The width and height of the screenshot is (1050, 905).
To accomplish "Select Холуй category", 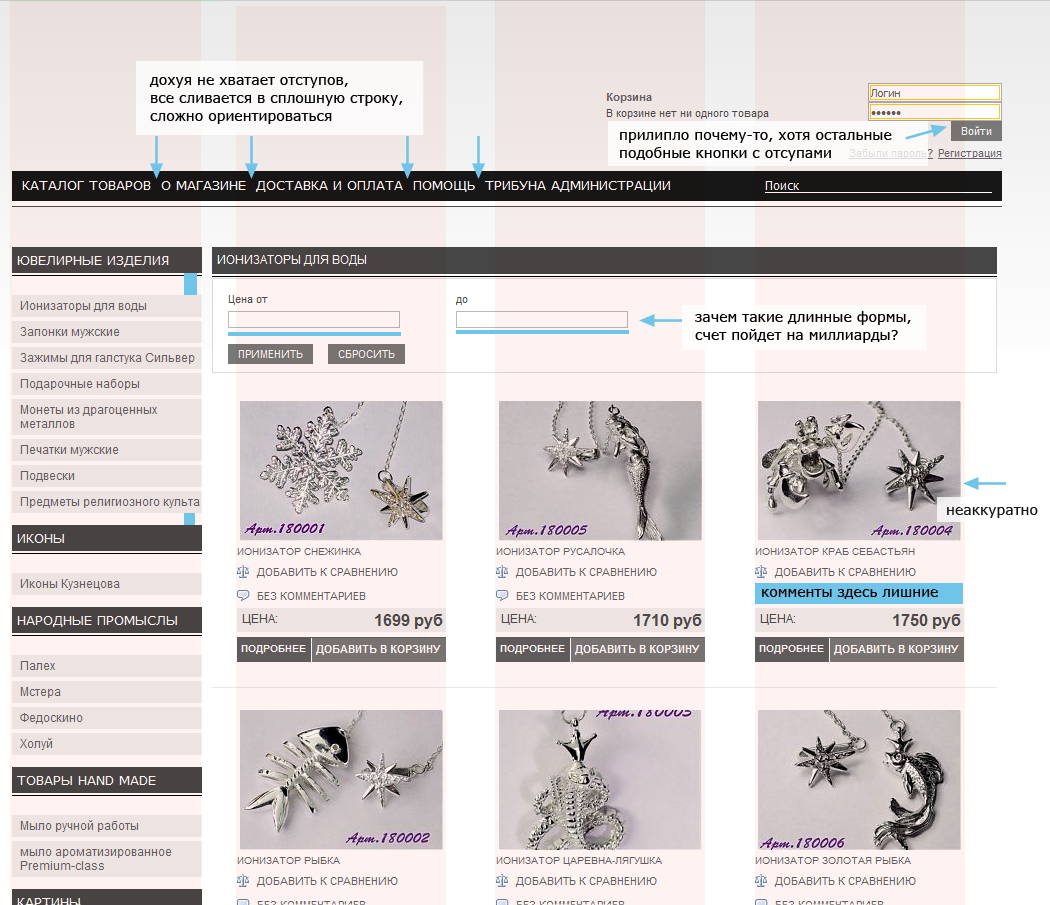I will [x=106, y=744].
